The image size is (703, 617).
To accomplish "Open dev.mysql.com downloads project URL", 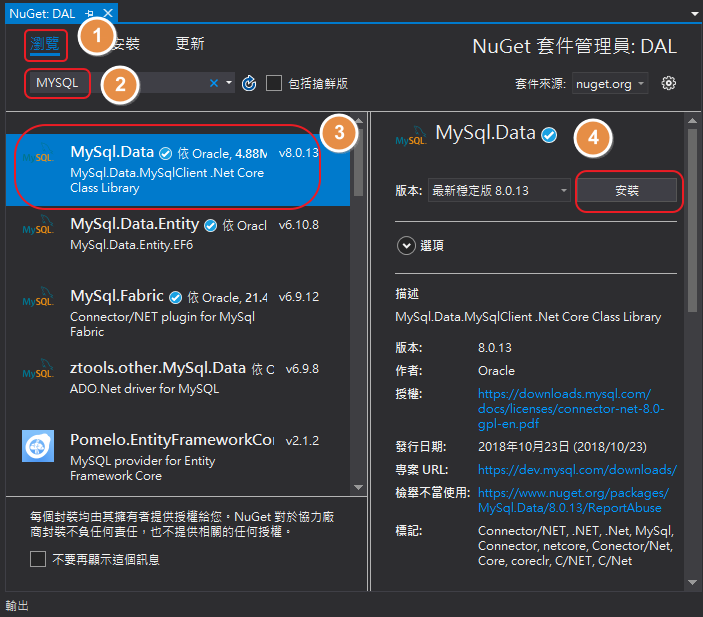I will [577, 469].
